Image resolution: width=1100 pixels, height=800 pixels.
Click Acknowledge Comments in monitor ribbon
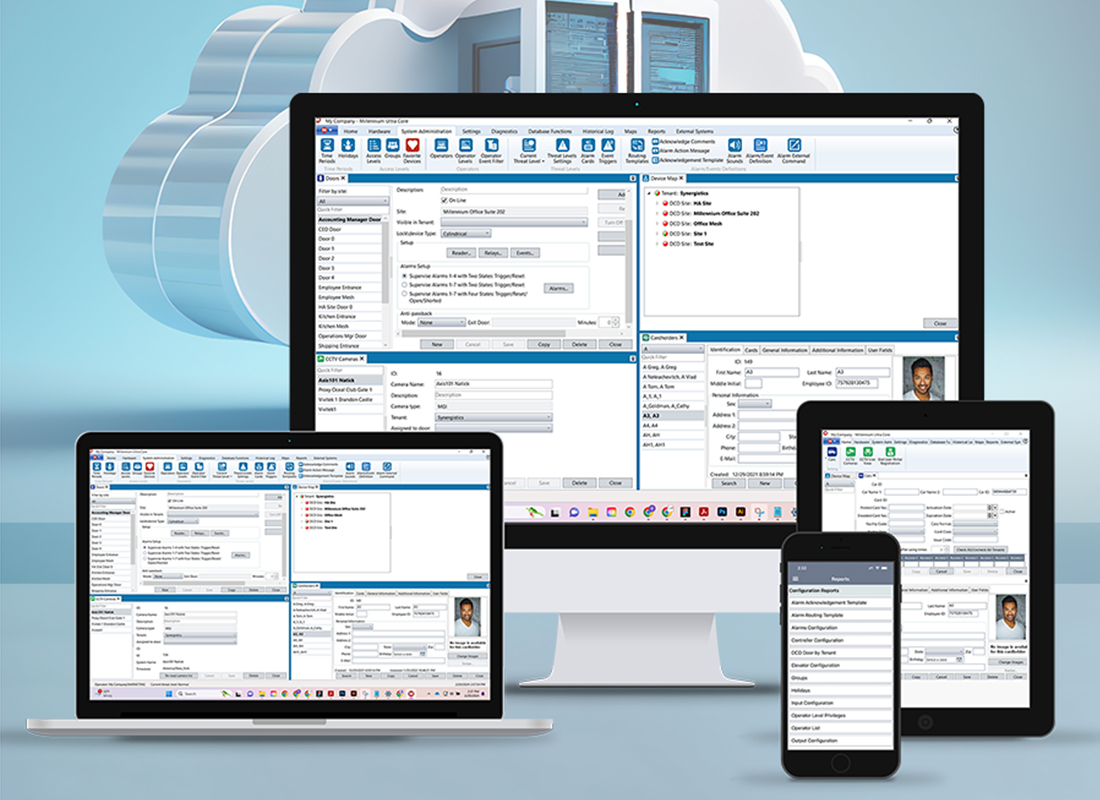[x=683, y=142]
